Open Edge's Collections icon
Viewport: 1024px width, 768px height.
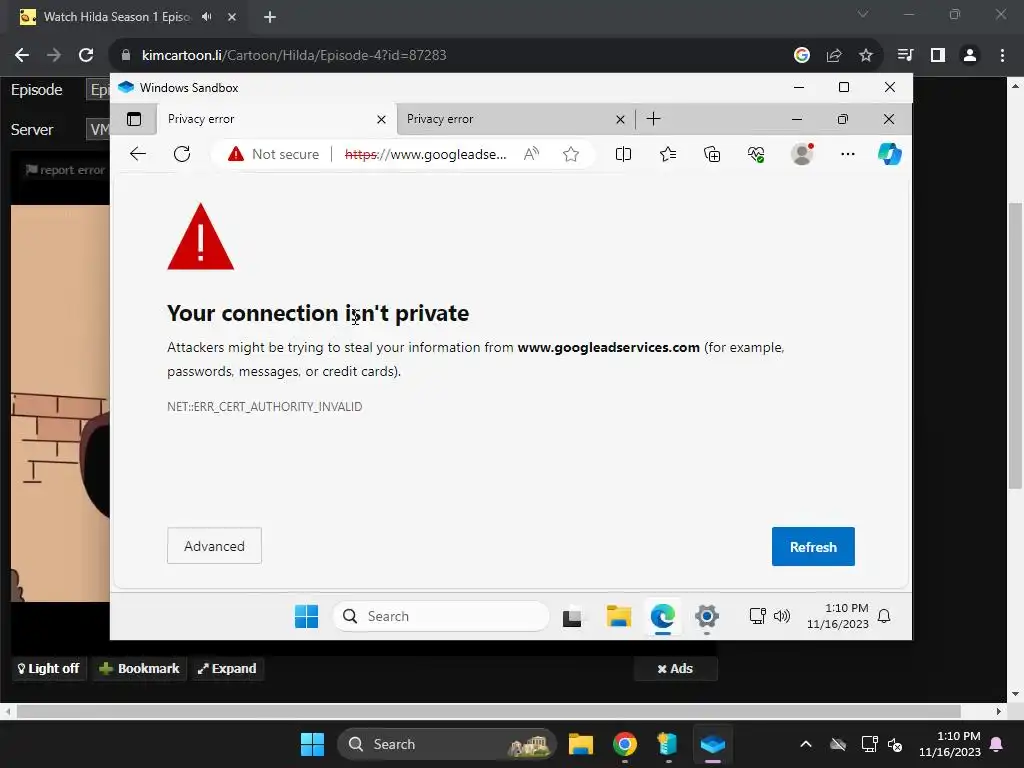(x=712, y=154)
